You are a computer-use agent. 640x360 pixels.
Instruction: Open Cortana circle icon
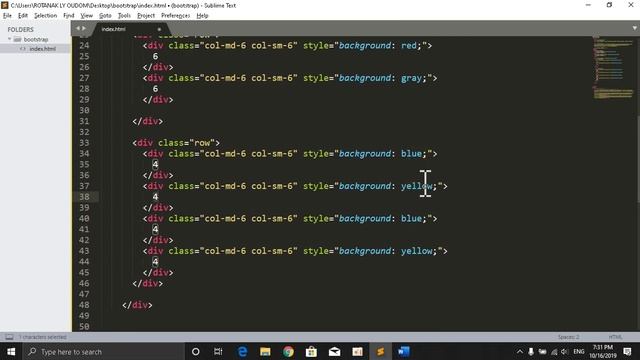[196, 351]
